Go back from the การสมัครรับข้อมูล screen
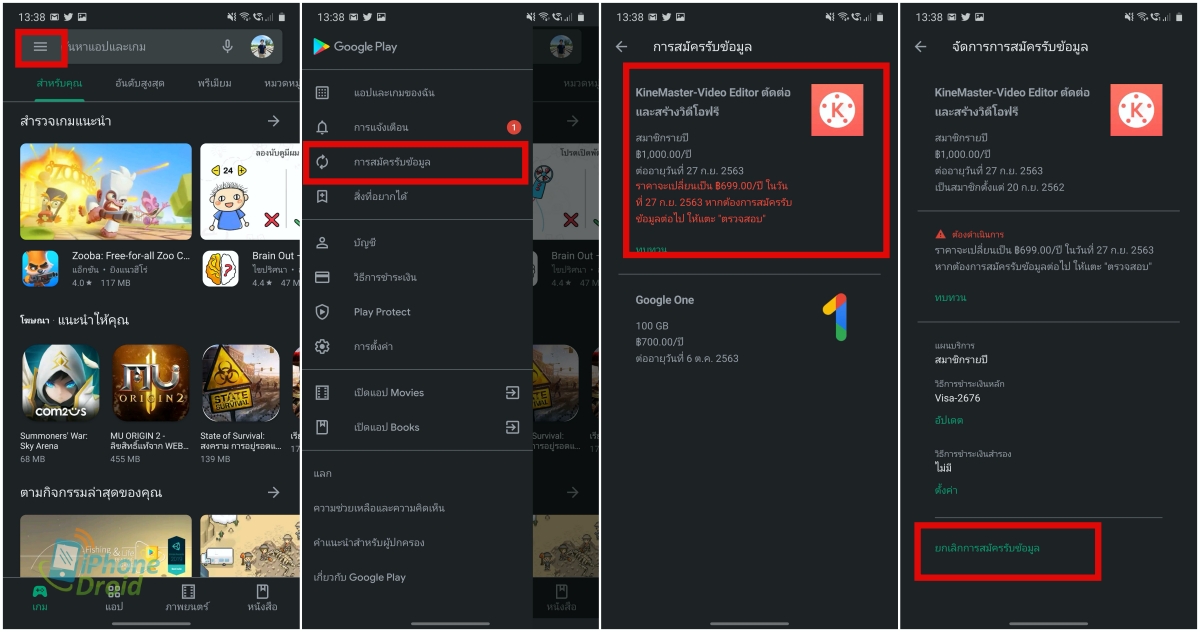 click(621, 47)
